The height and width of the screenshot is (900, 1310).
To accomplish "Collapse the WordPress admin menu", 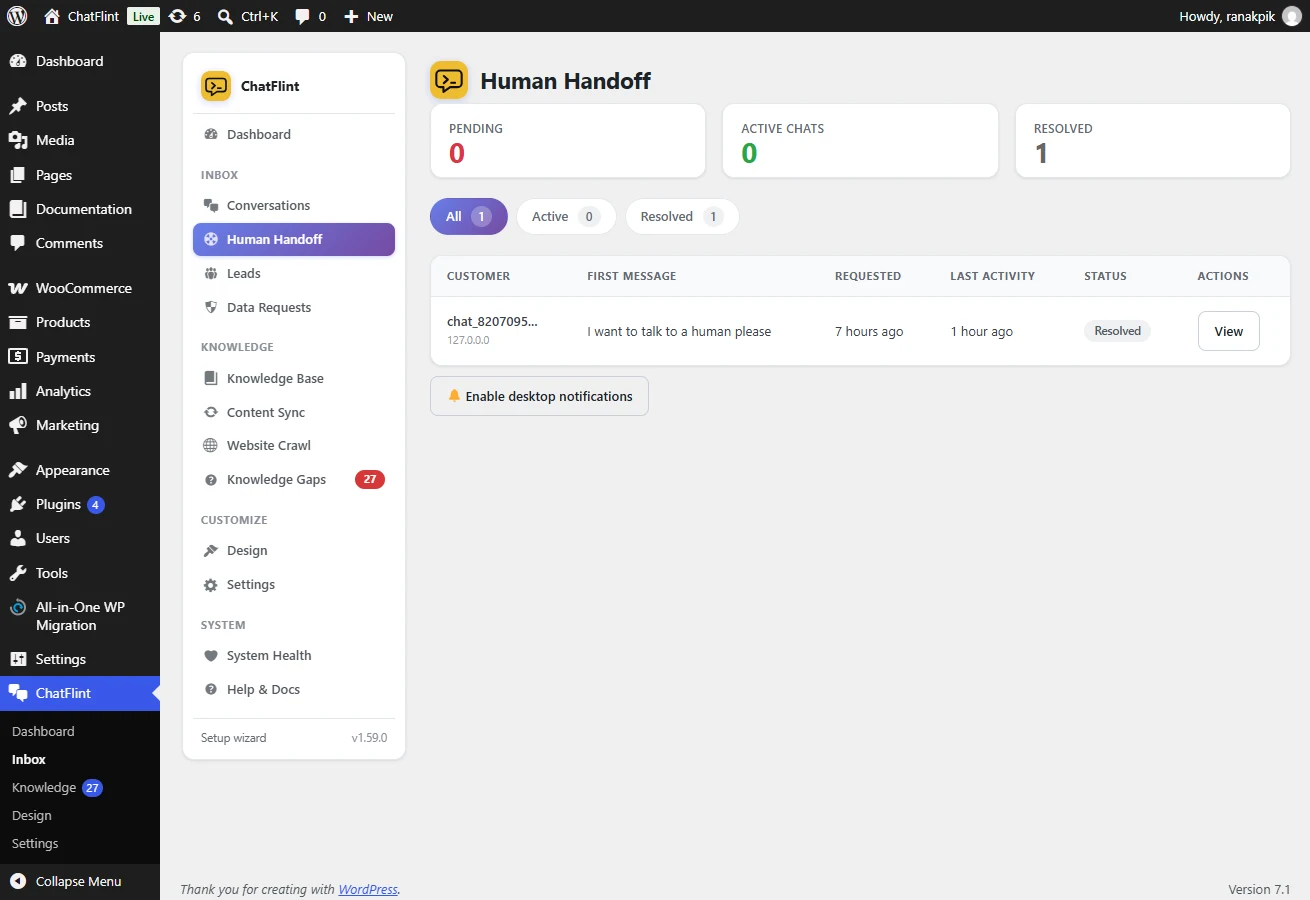I will click(80, 881).
